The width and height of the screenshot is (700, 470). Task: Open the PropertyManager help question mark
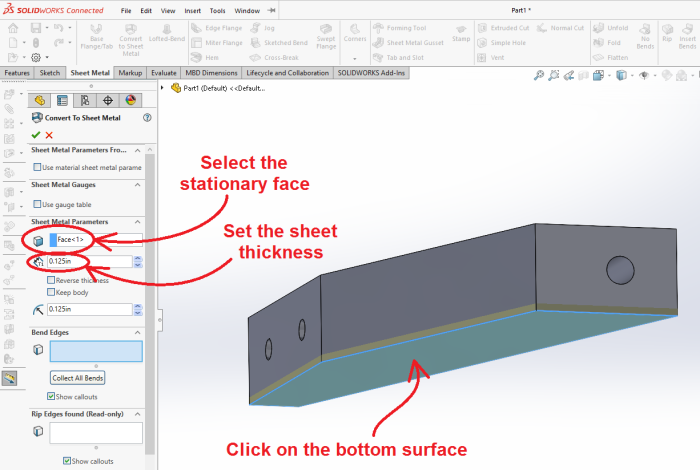point(147,117)
